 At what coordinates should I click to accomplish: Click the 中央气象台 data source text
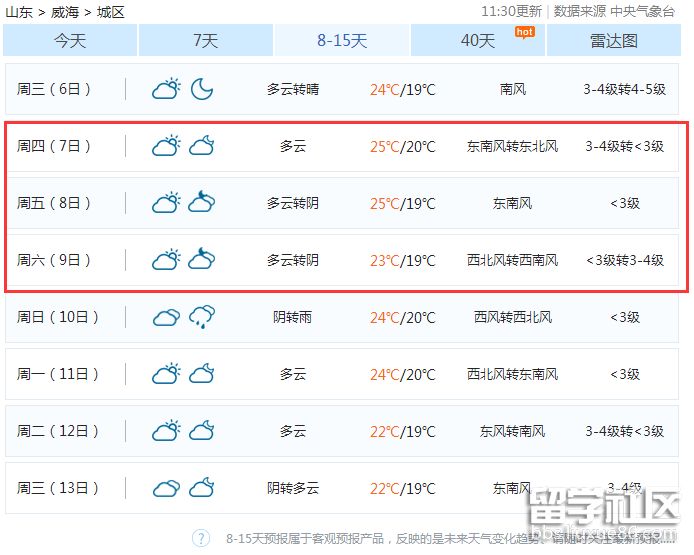643,11
